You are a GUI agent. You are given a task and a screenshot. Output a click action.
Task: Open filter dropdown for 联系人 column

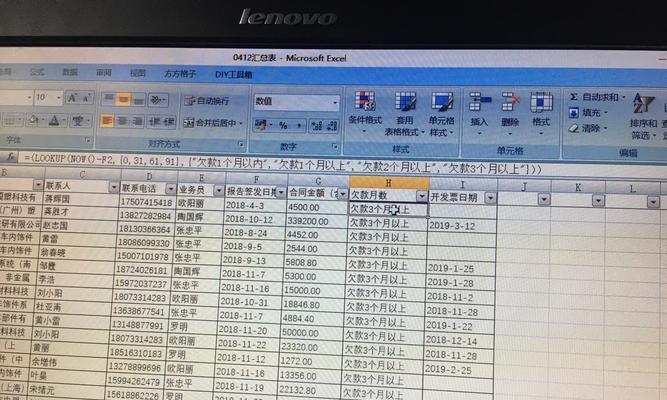tap(114, 187)
